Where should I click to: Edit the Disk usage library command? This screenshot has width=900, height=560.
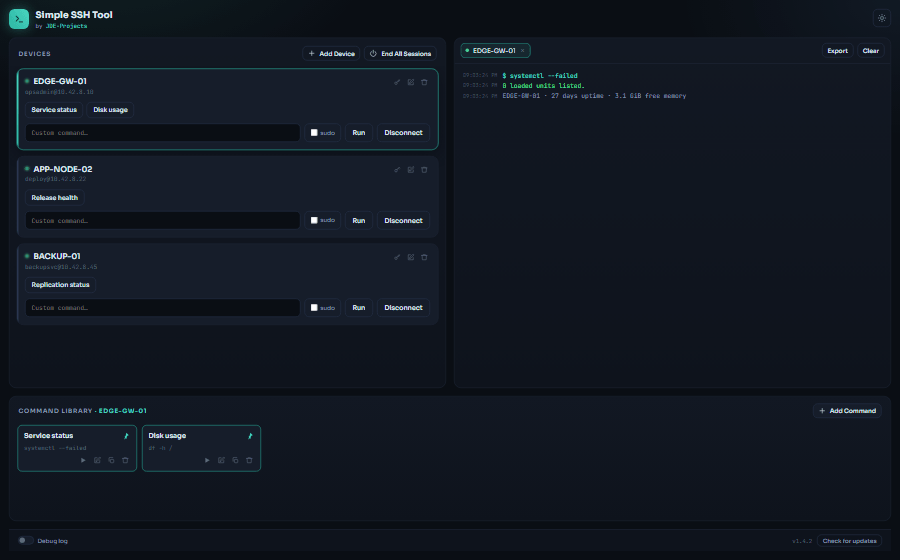(221, 460)
